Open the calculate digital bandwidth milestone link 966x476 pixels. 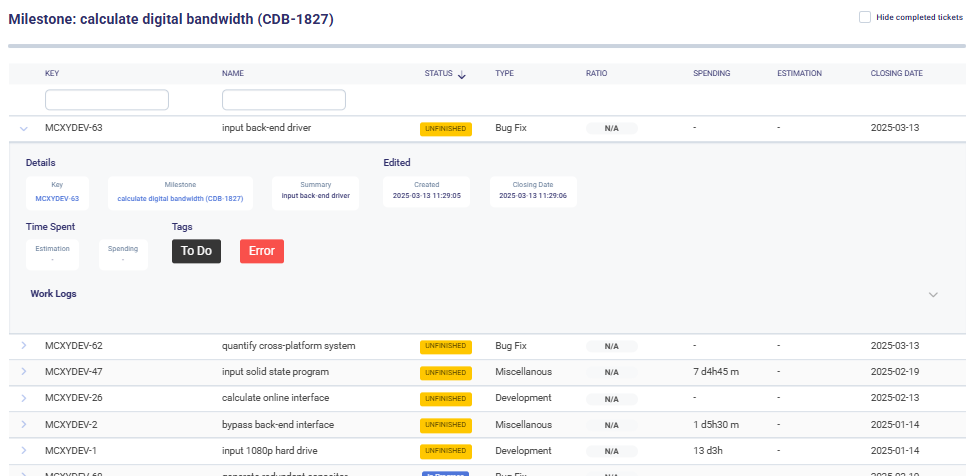click(180, 199)
